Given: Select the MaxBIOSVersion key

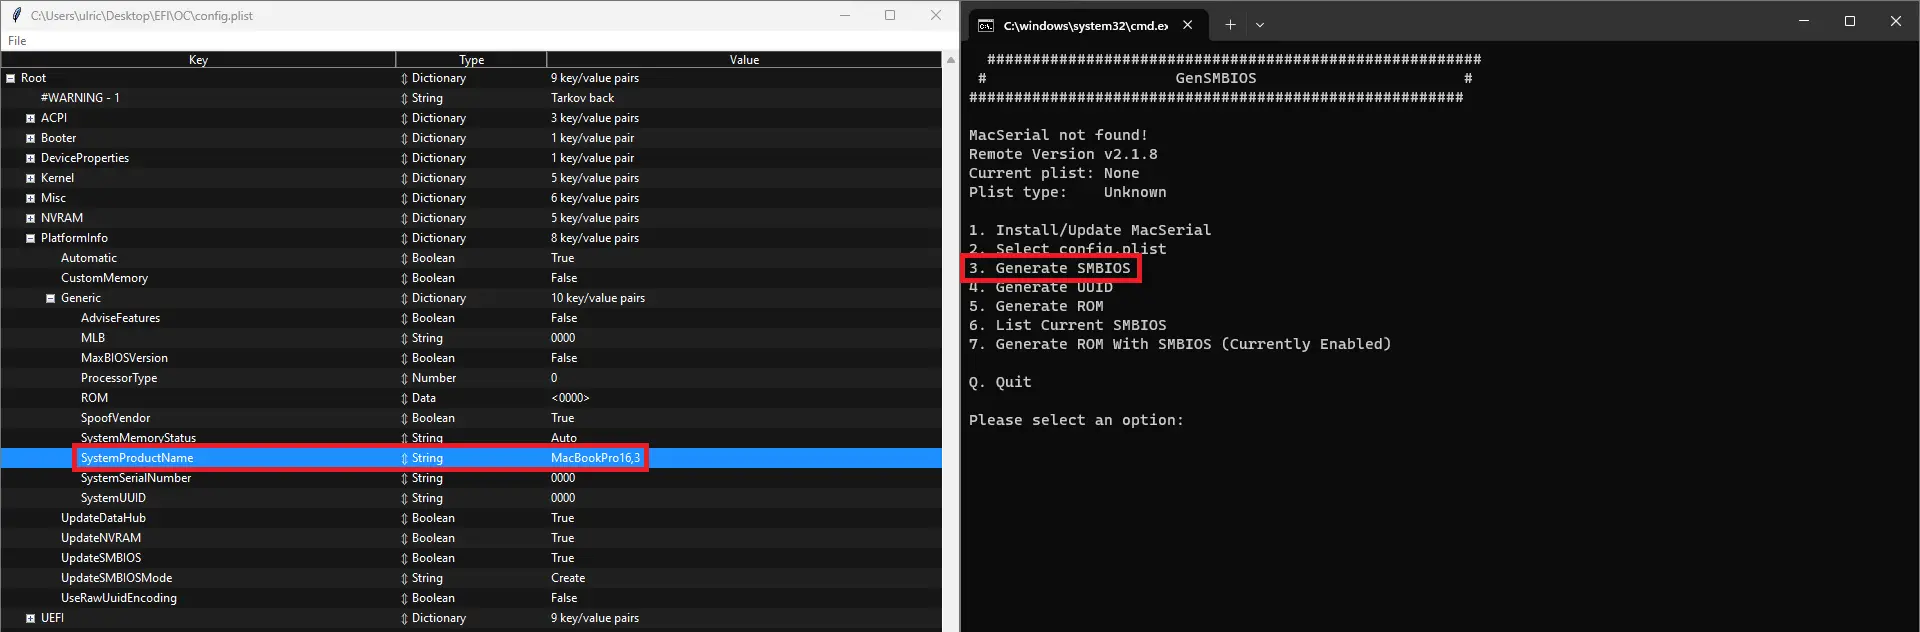Looking at the screenshot, I should (x=124, y=358).
